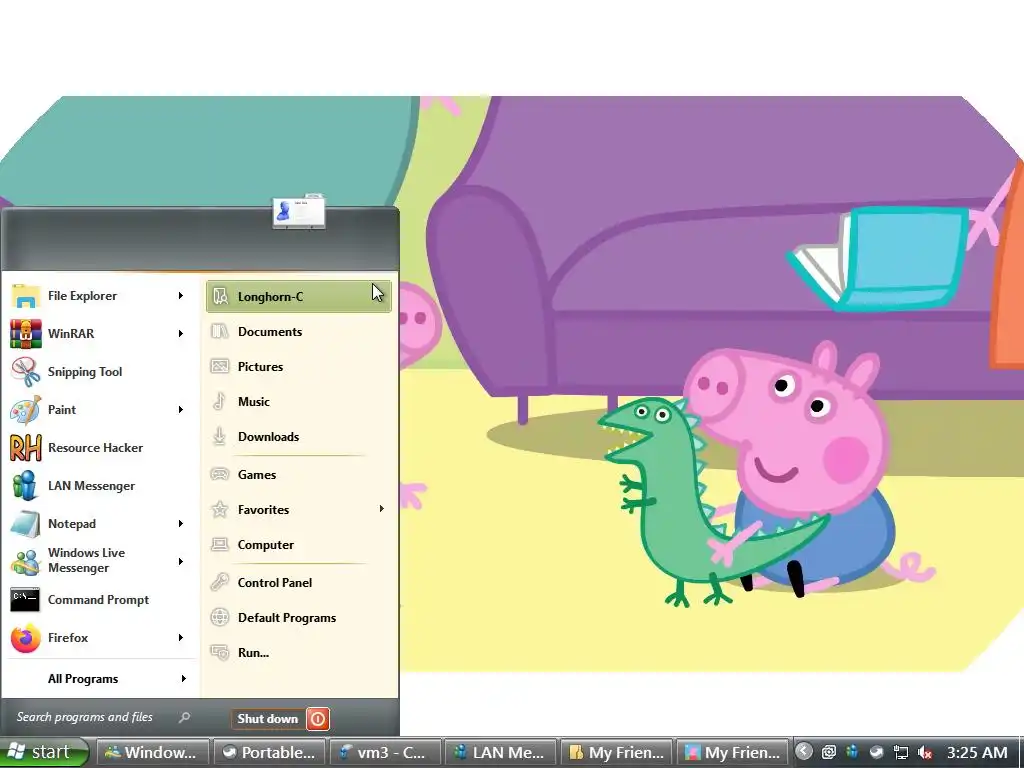Open Default Programs
Image resolution: width=1024 pixels, height=768 pixels.
click(298, 618)
